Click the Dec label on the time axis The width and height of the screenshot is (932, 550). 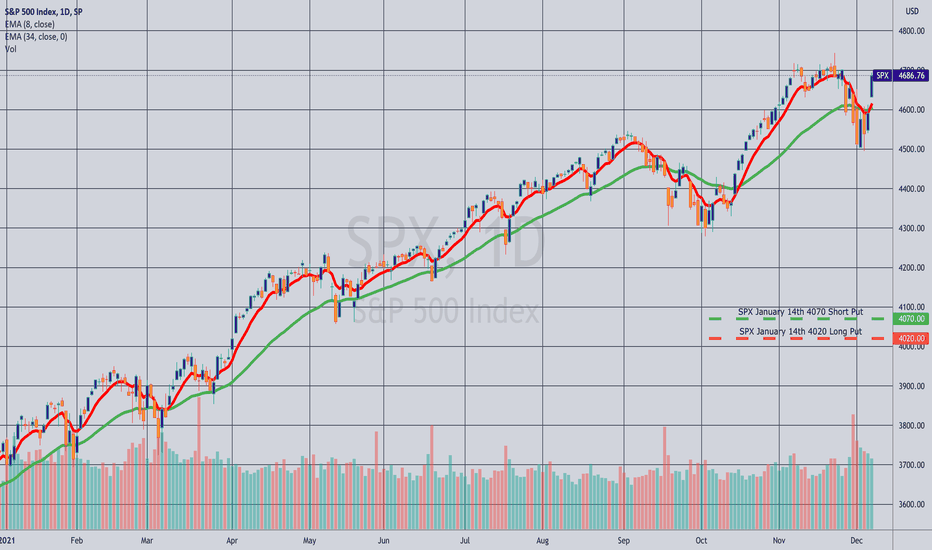tap(856, 540)
